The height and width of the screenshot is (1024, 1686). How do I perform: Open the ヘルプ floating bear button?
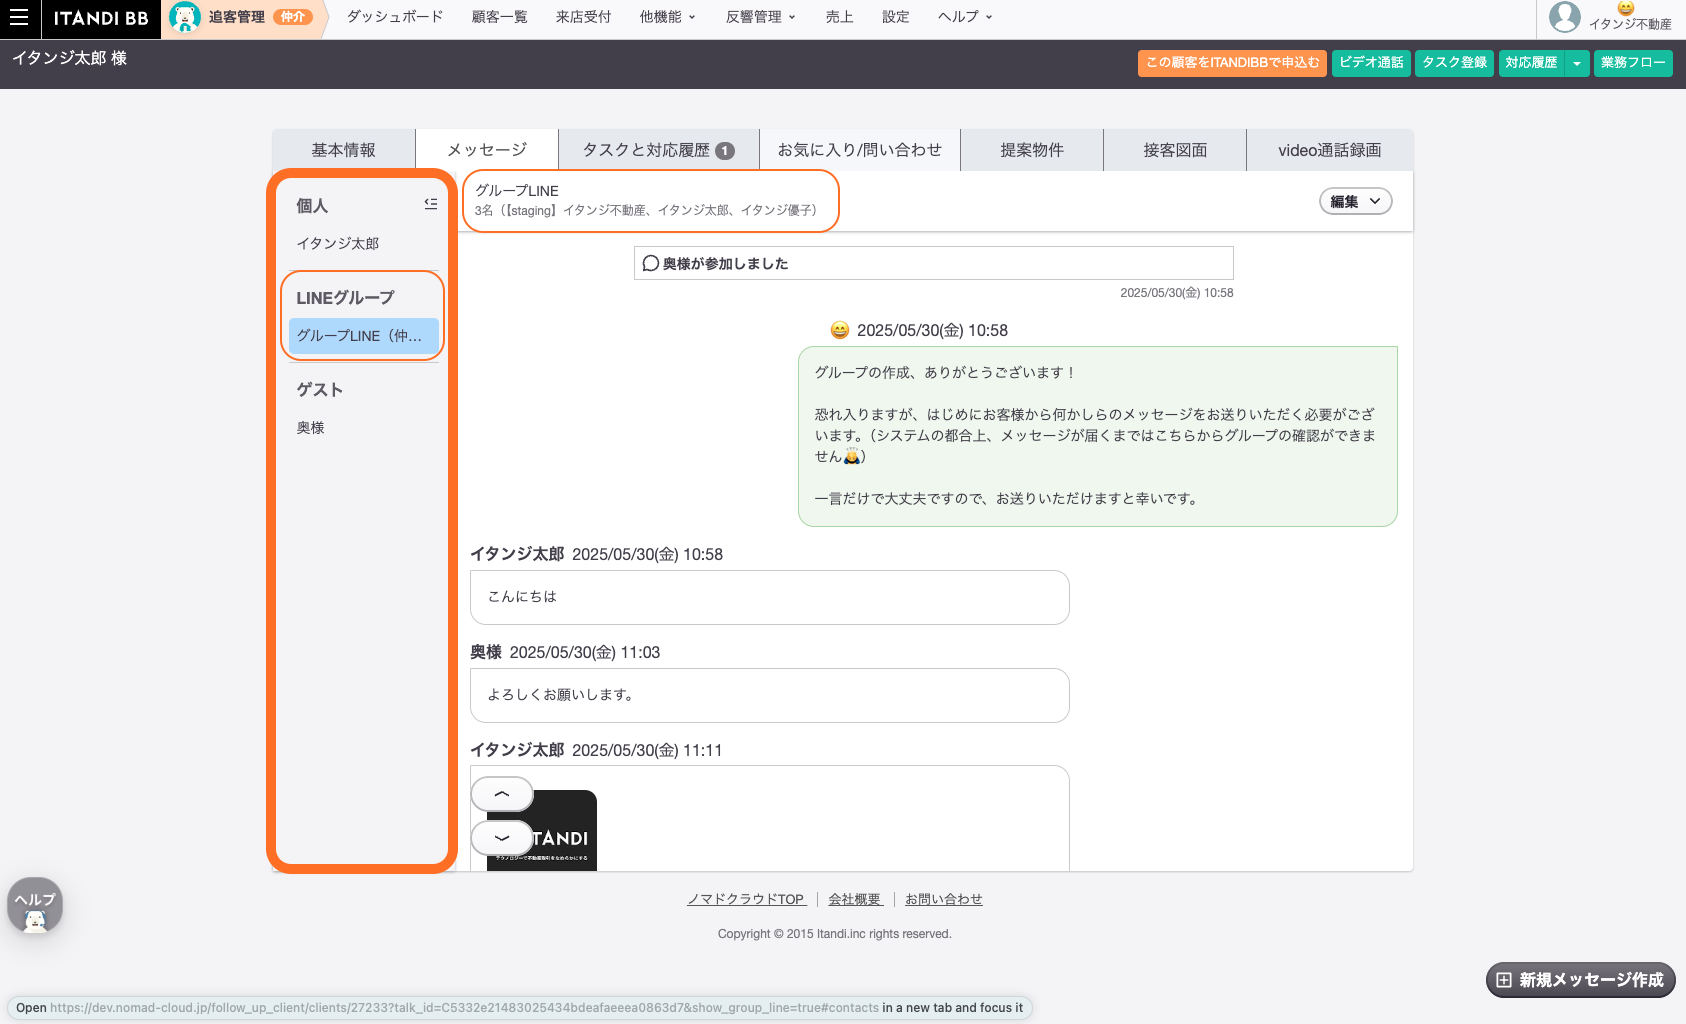pos(35,906)
